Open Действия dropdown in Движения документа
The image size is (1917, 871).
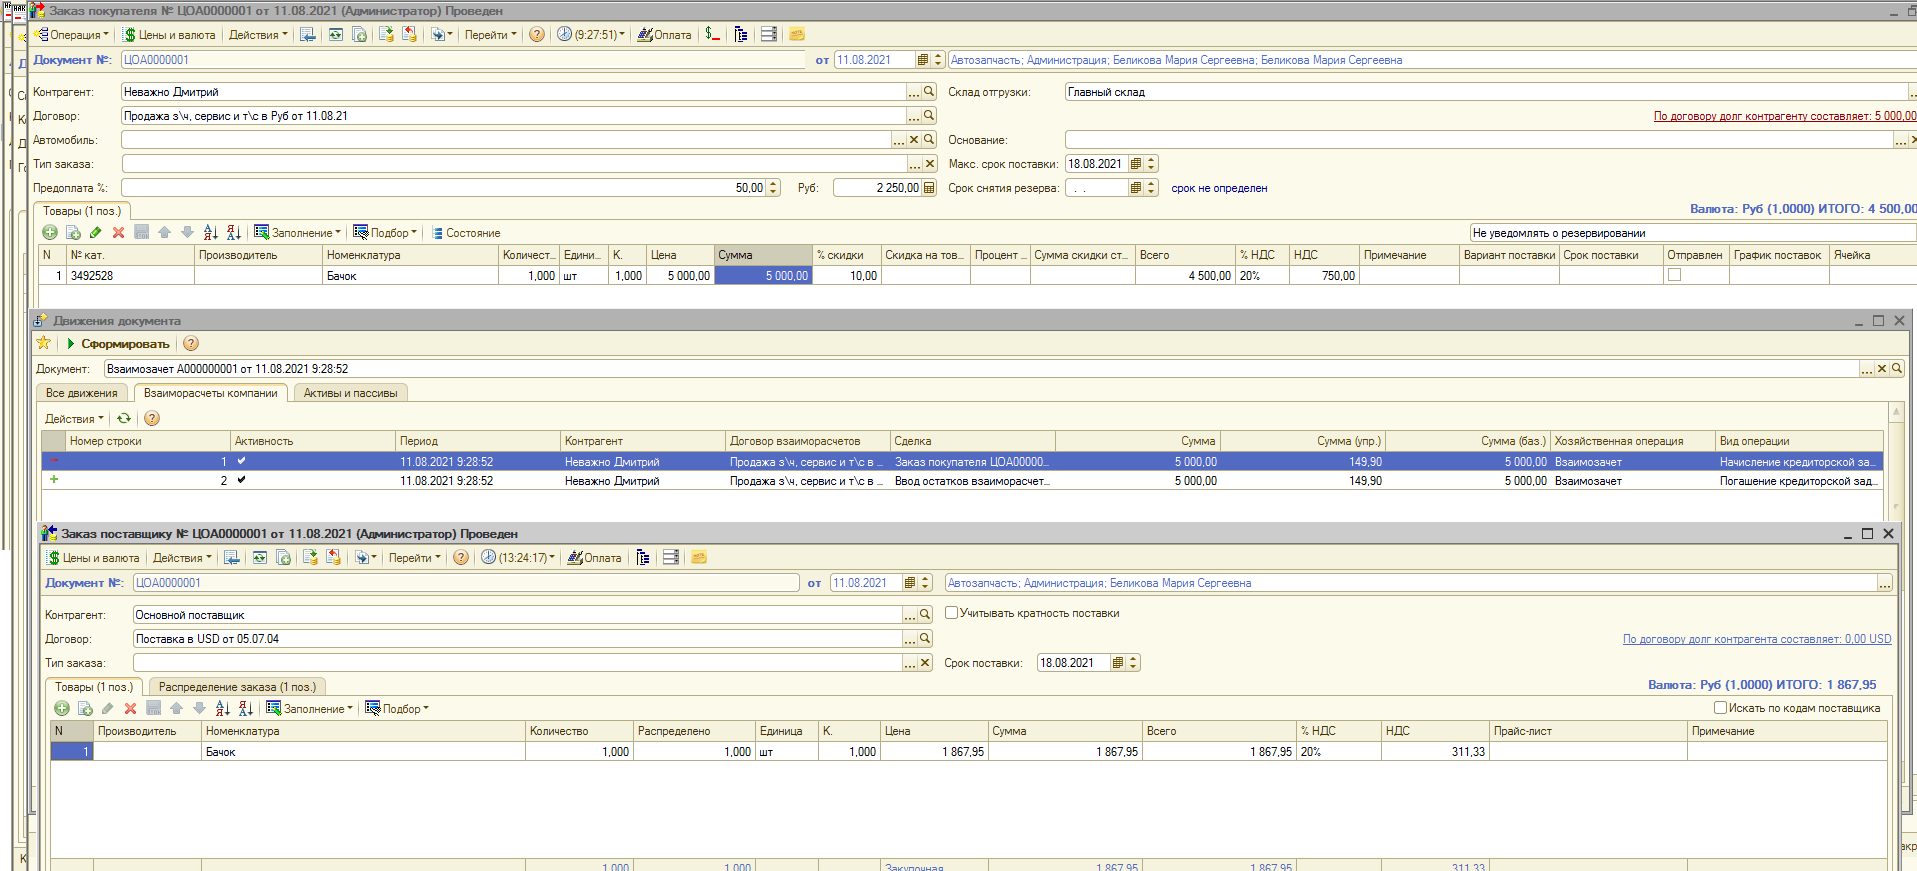[x=74, y=419]
